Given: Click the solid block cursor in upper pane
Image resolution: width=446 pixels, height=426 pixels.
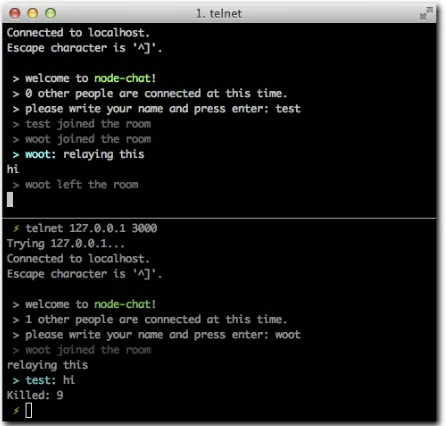Looking at the screenshot, I should click(x=10, y=199).
